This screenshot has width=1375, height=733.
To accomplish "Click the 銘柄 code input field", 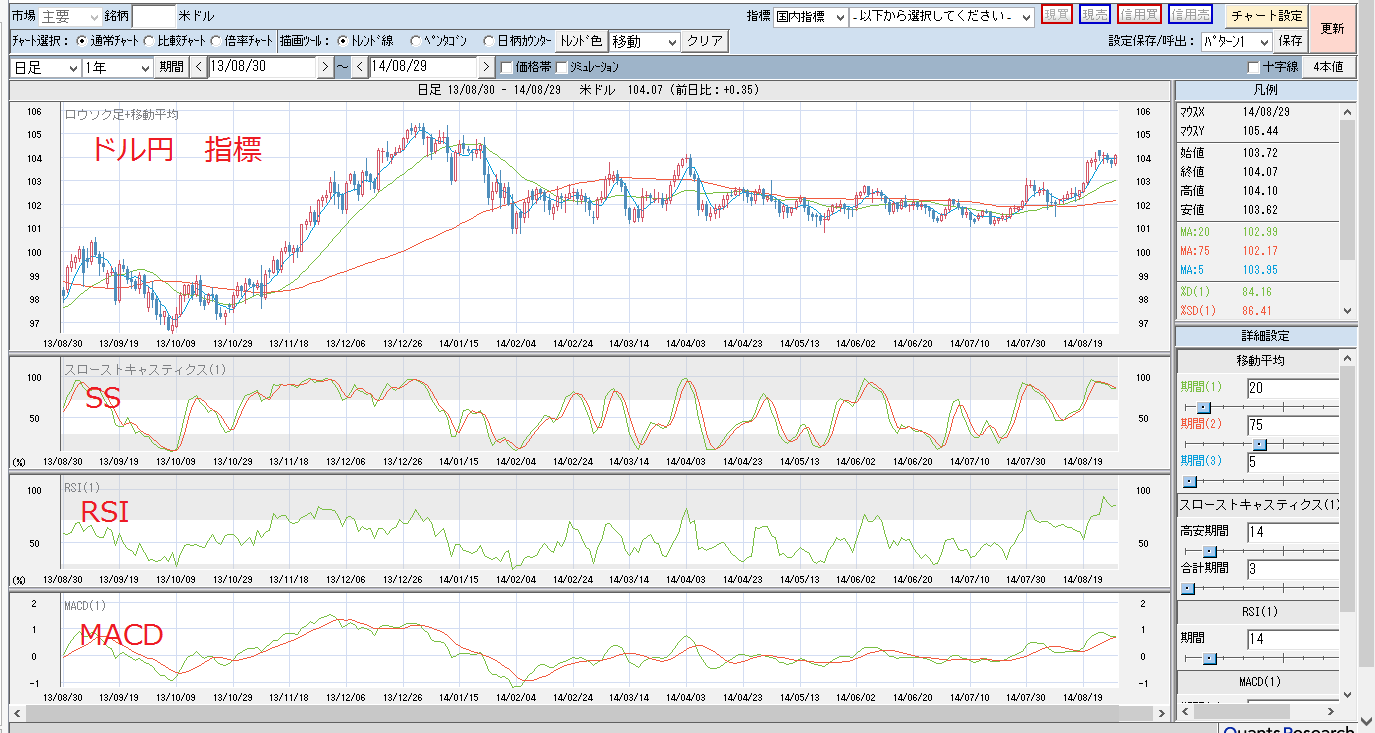I will click(x=154, y=16).
